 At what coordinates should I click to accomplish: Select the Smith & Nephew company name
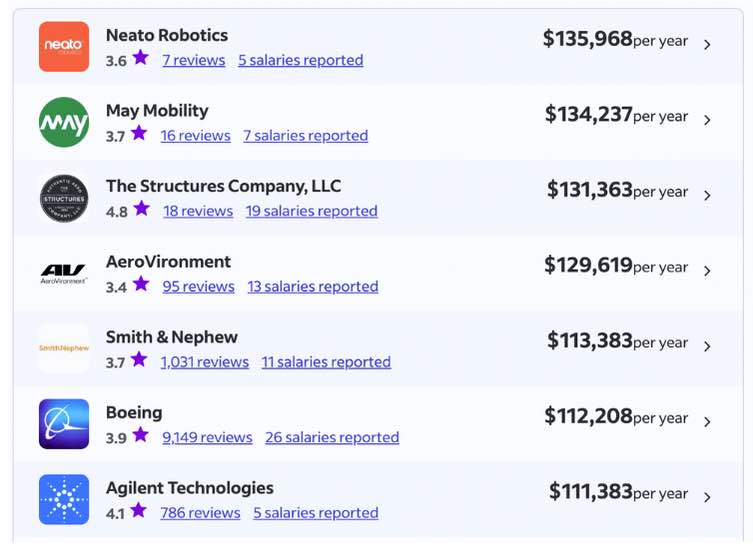tap(171, 337)
